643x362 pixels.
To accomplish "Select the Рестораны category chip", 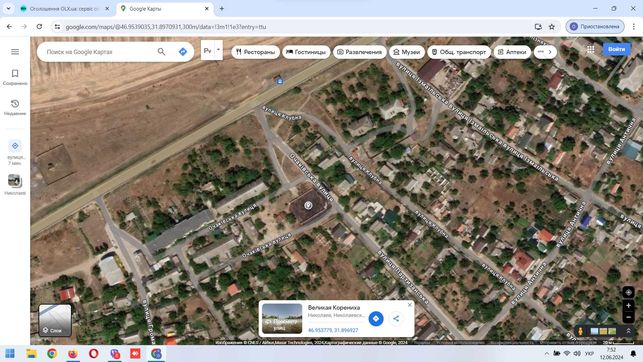I will [255, 52].
